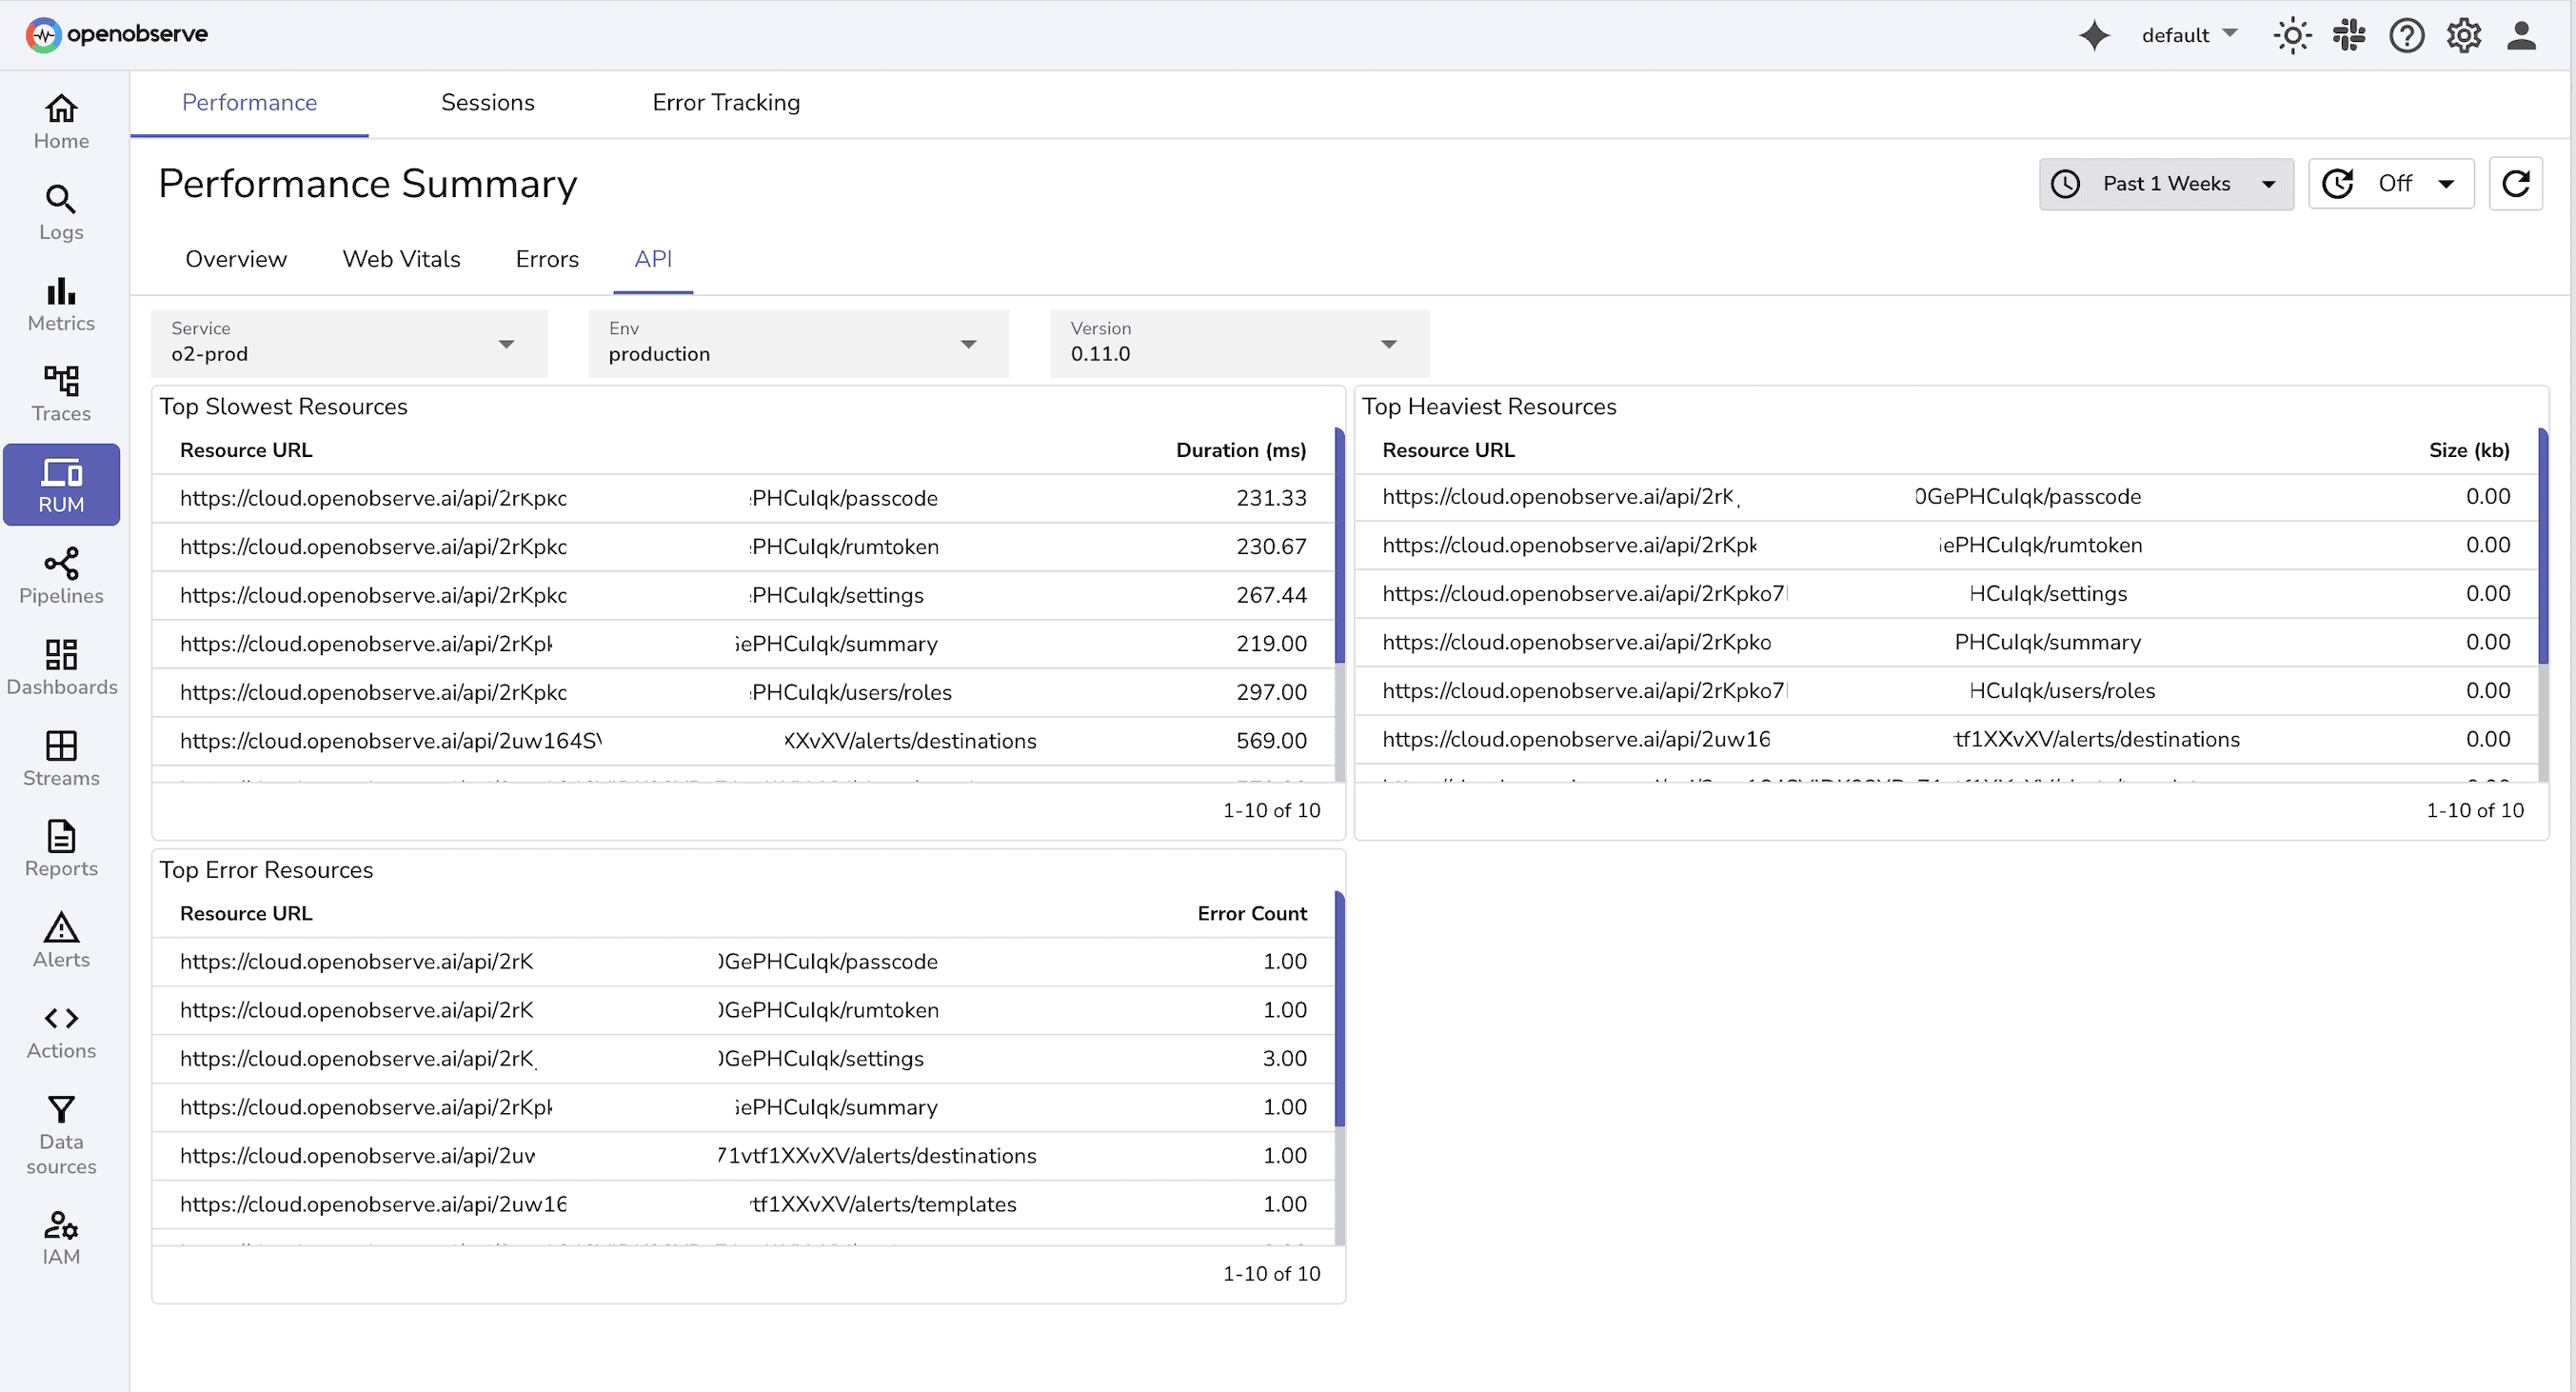
Task: Select Metrics in the sidebar
Action: coord(60,305)
